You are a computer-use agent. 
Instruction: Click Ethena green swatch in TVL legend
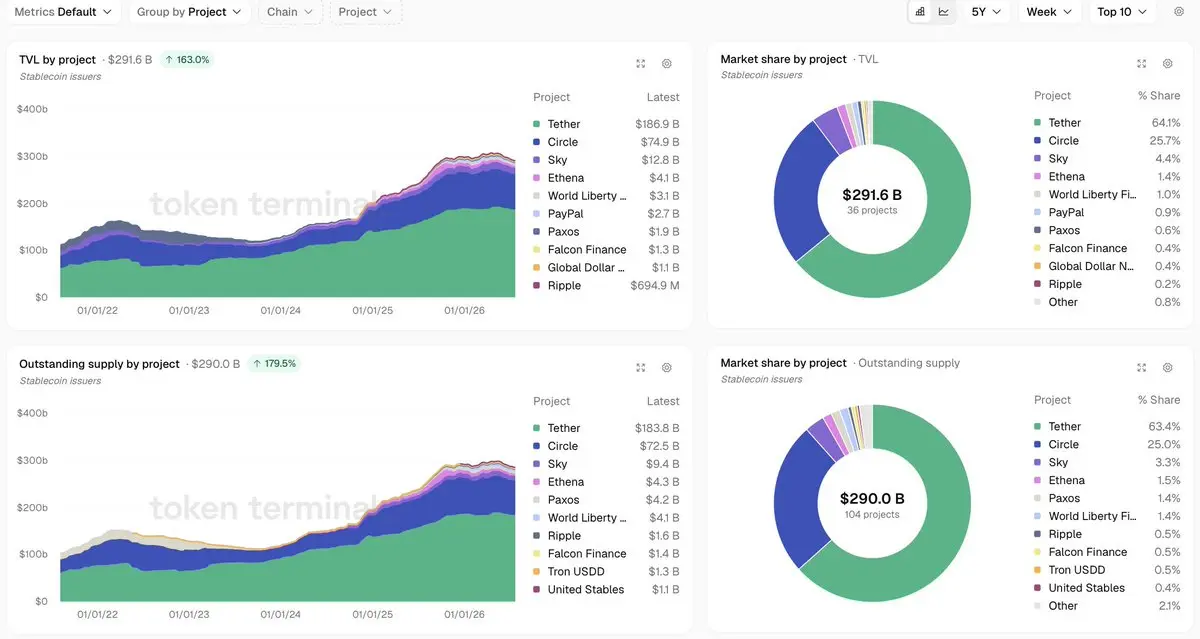tap(537, 178)
